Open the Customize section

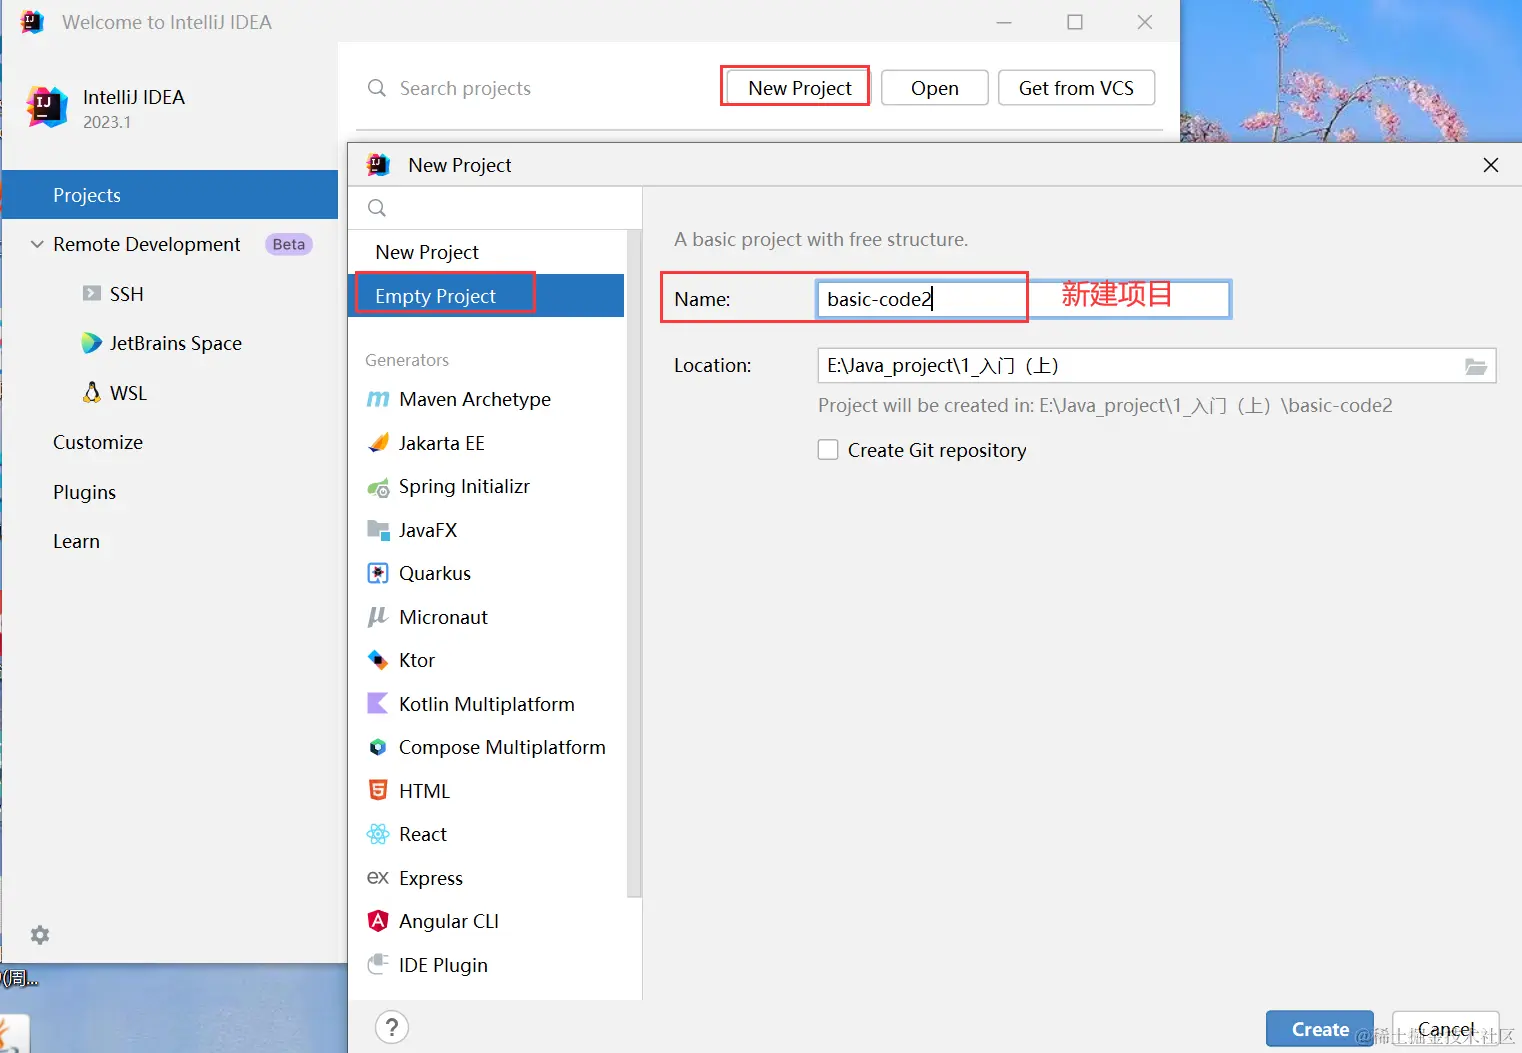pos(98,442)
